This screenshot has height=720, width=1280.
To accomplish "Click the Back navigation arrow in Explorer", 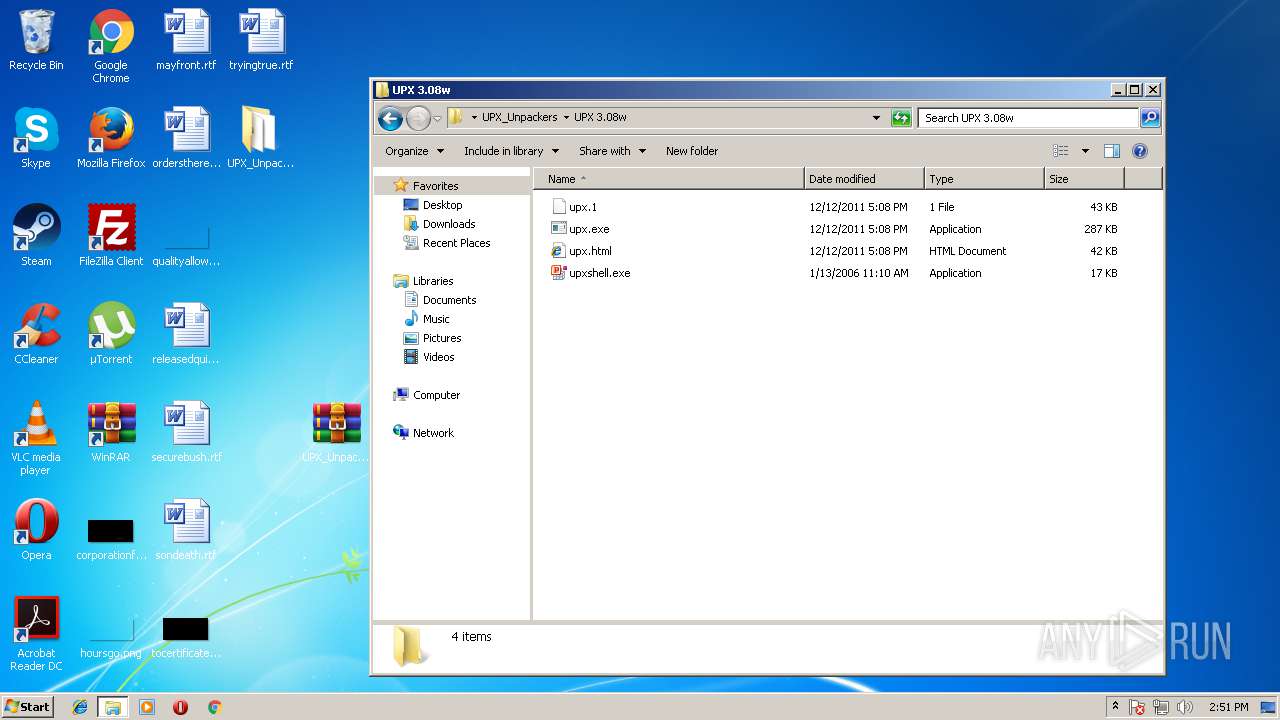I will tap(390, 118).
